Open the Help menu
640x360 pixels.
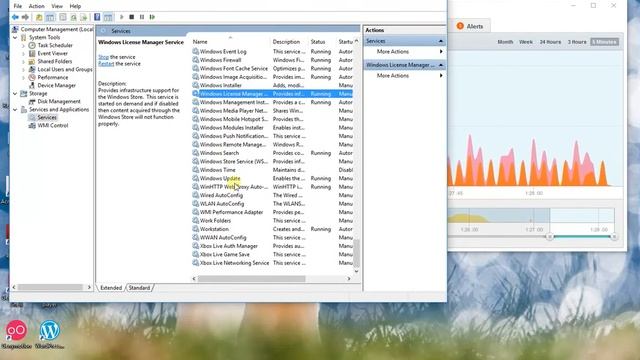(x=75, y=6)
